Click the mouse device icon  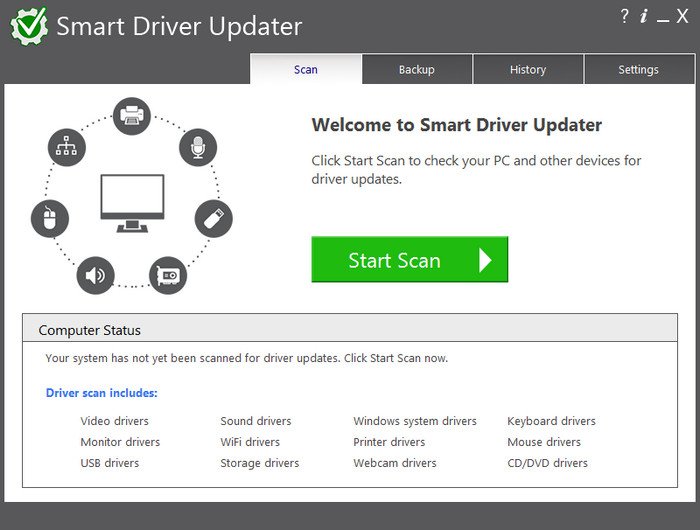(x=50, y=218)
